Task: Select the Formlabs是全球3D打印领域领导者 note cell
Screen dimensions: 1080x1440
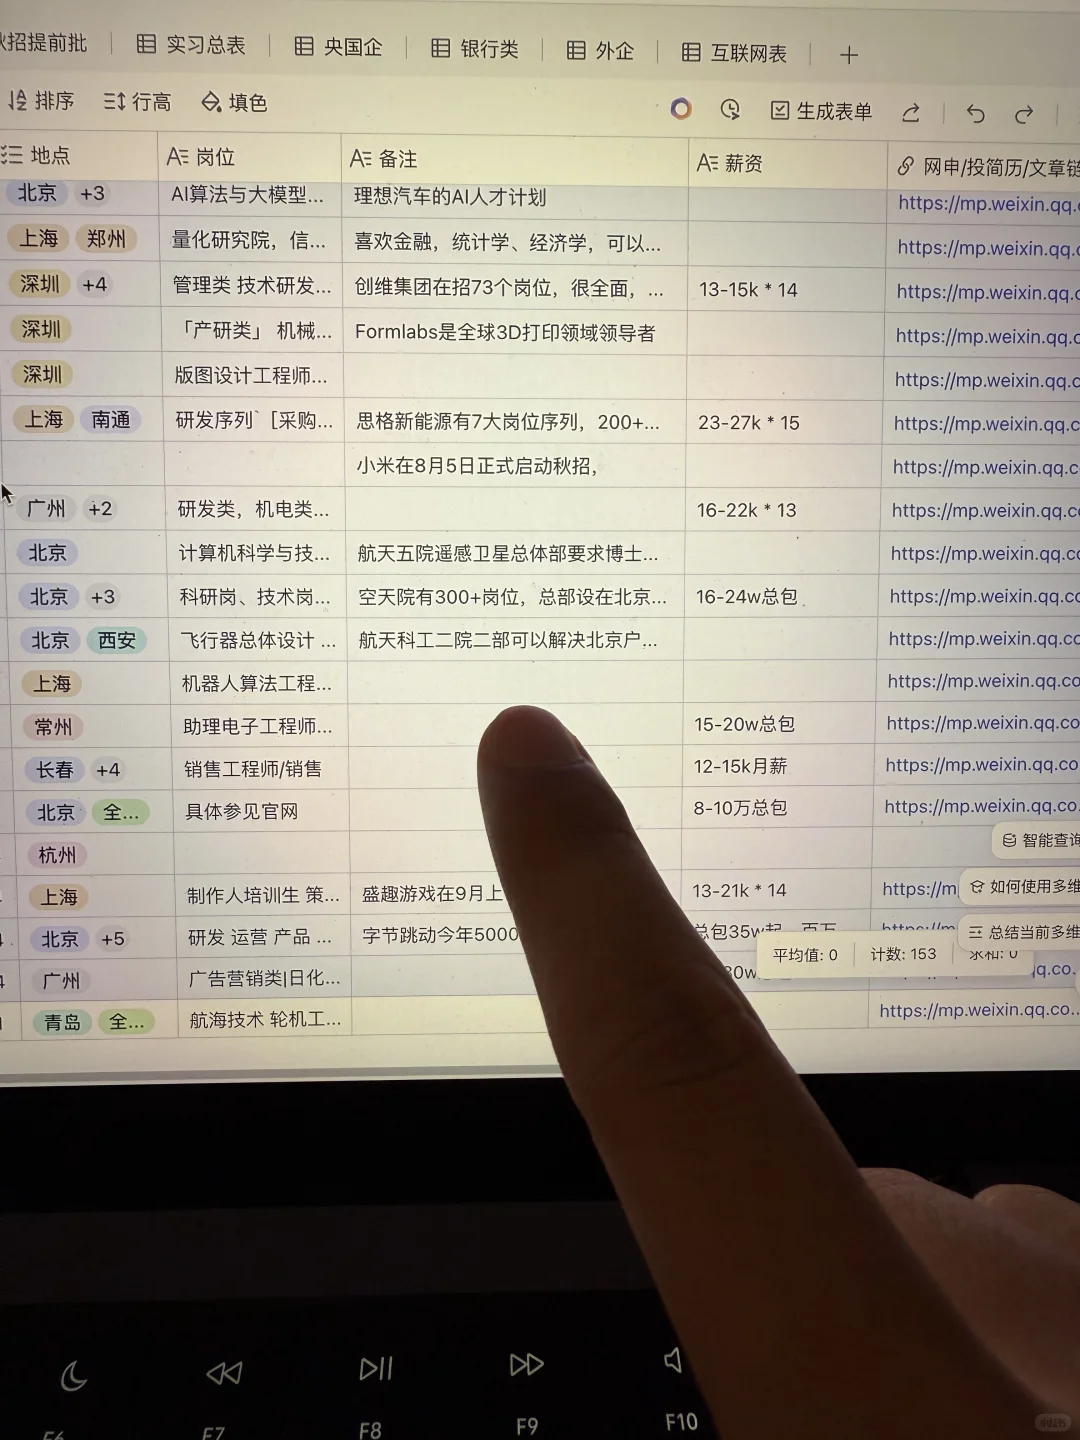Action: click(514, 332)
